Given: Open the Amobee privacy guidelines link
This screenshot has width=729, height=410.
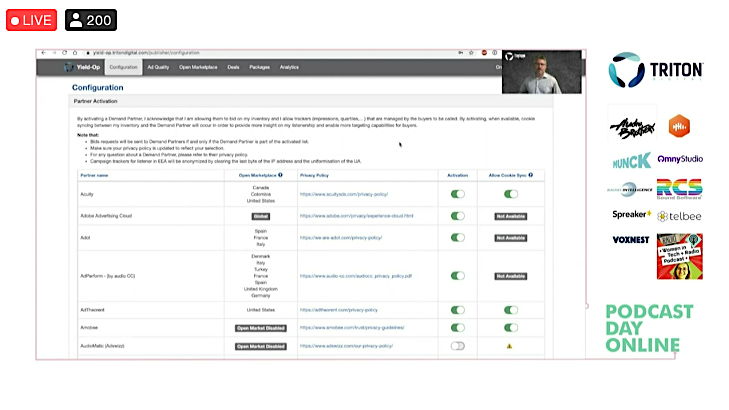Looking at the screenshot, I should pyautogui.click(x=352, y=328).
